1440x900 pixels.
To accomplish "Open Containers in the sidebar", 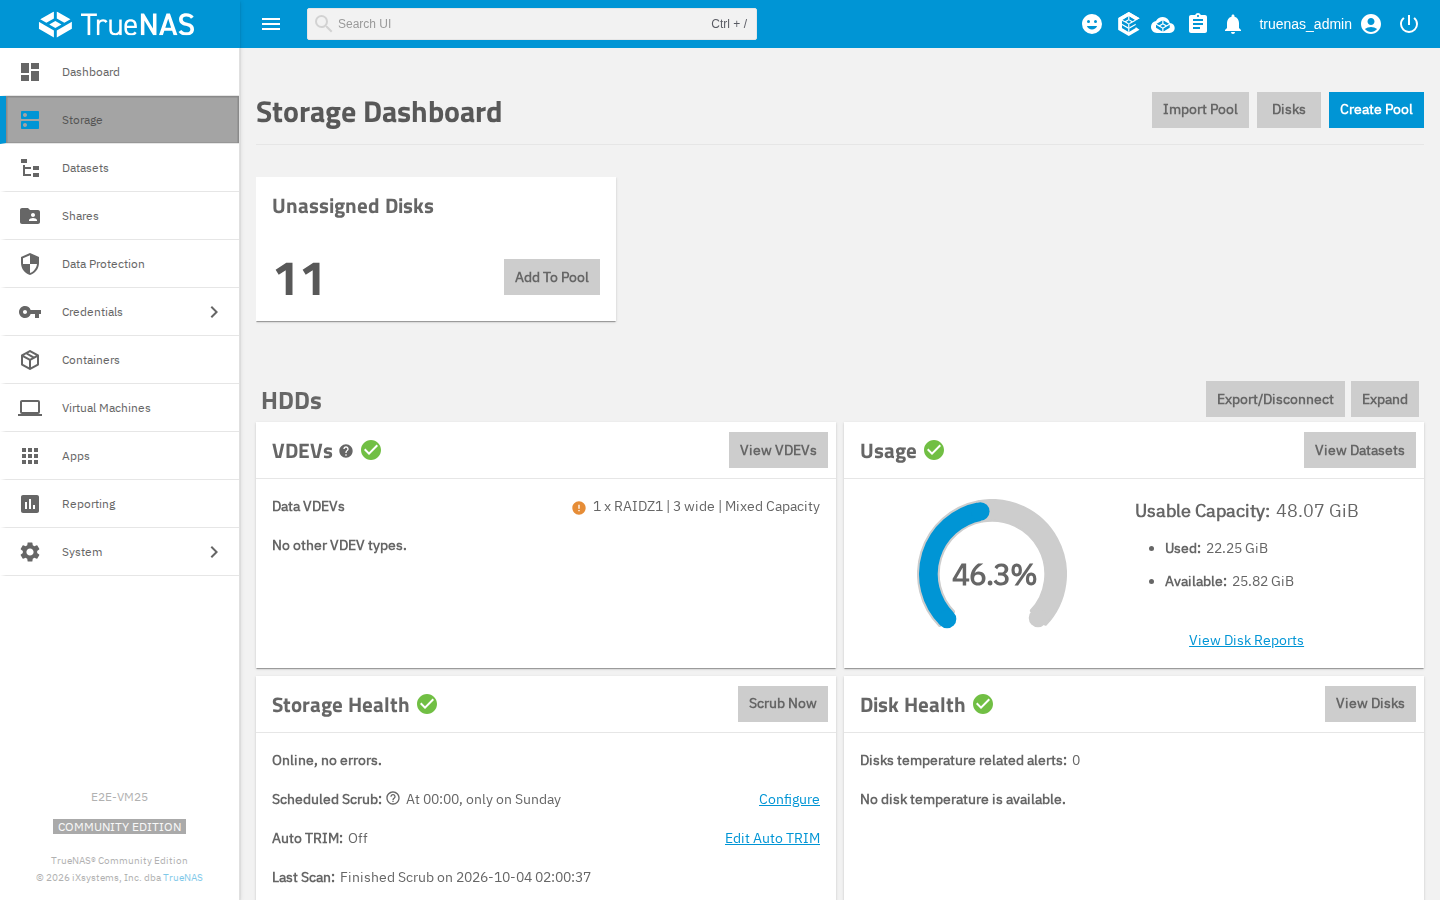I will point(120,360).
